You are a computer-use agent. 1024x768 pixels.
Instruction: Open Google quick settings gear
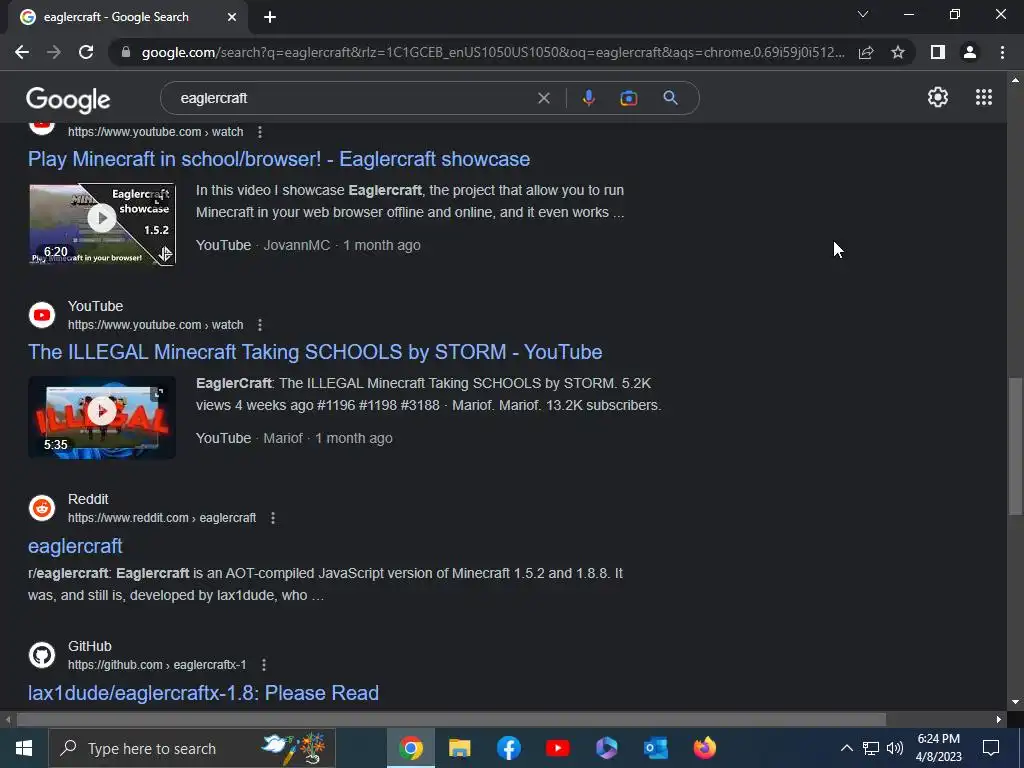(938, 97)
